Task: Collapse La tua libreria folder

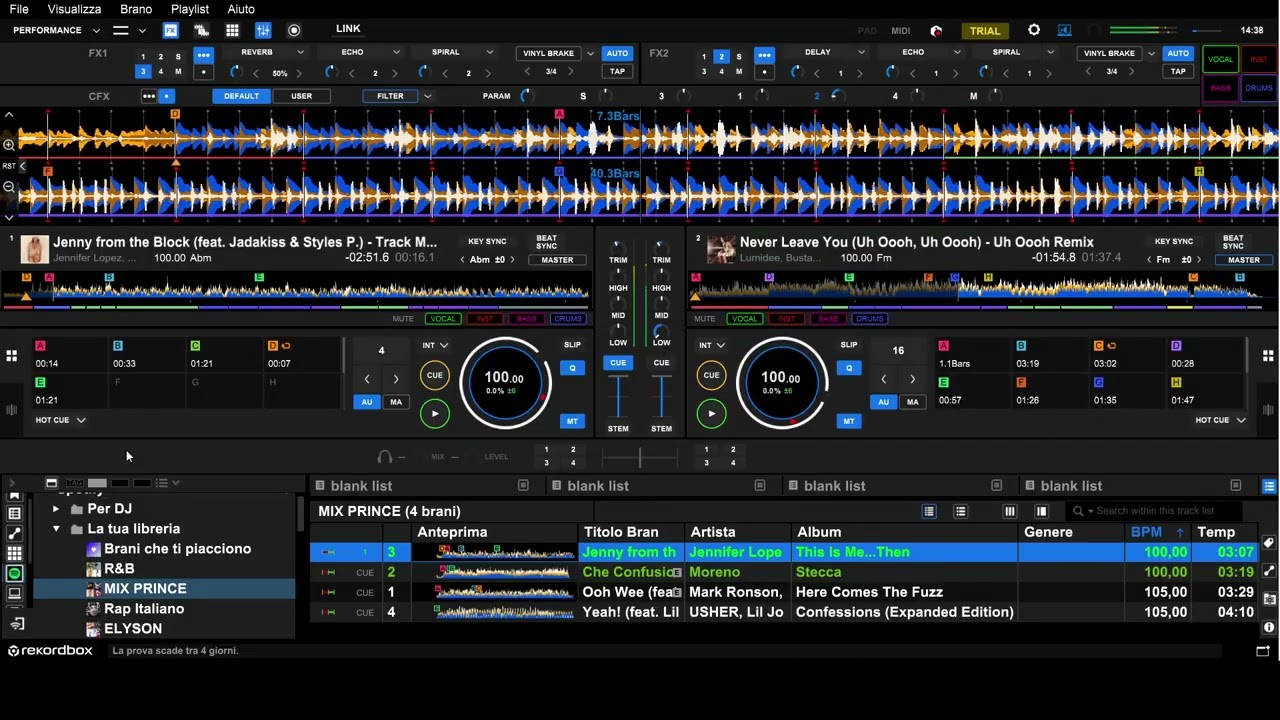Action: pyautogui.click(x=56, y=529)
